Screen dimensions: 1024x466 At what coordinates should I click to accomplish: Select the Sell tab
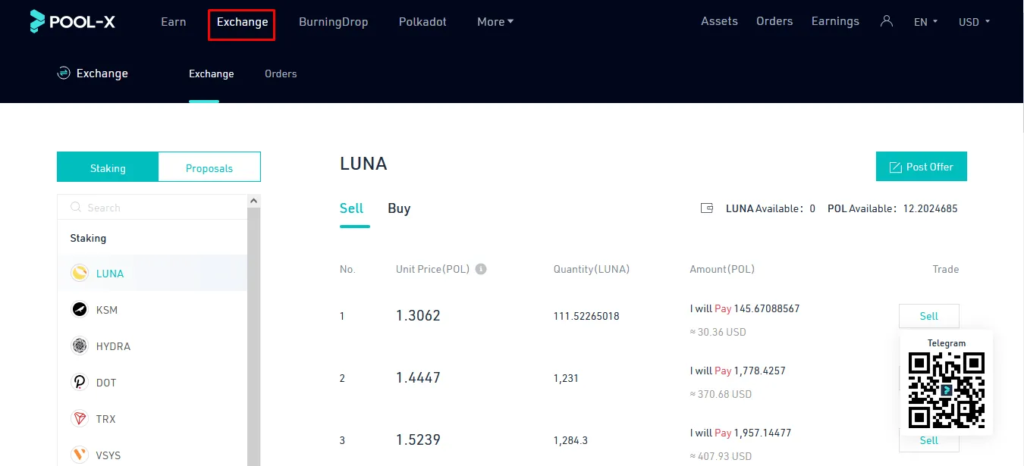click(x=351, y=209)
